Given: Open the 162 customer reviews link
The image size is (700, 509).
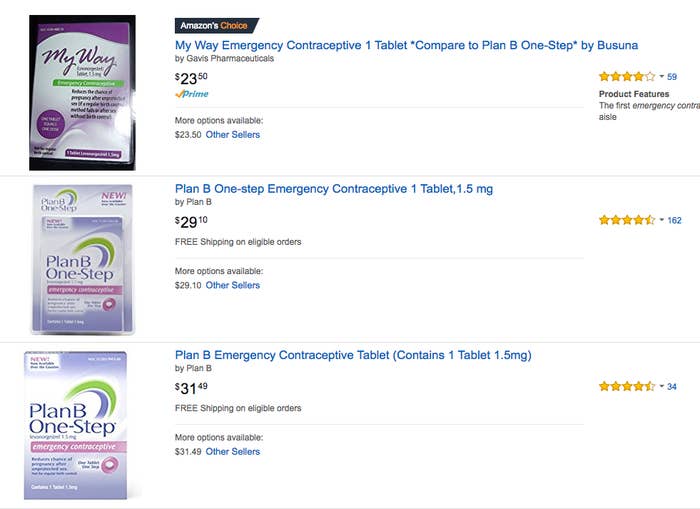Looking at the screenshot, I should [x=674, y=220].
